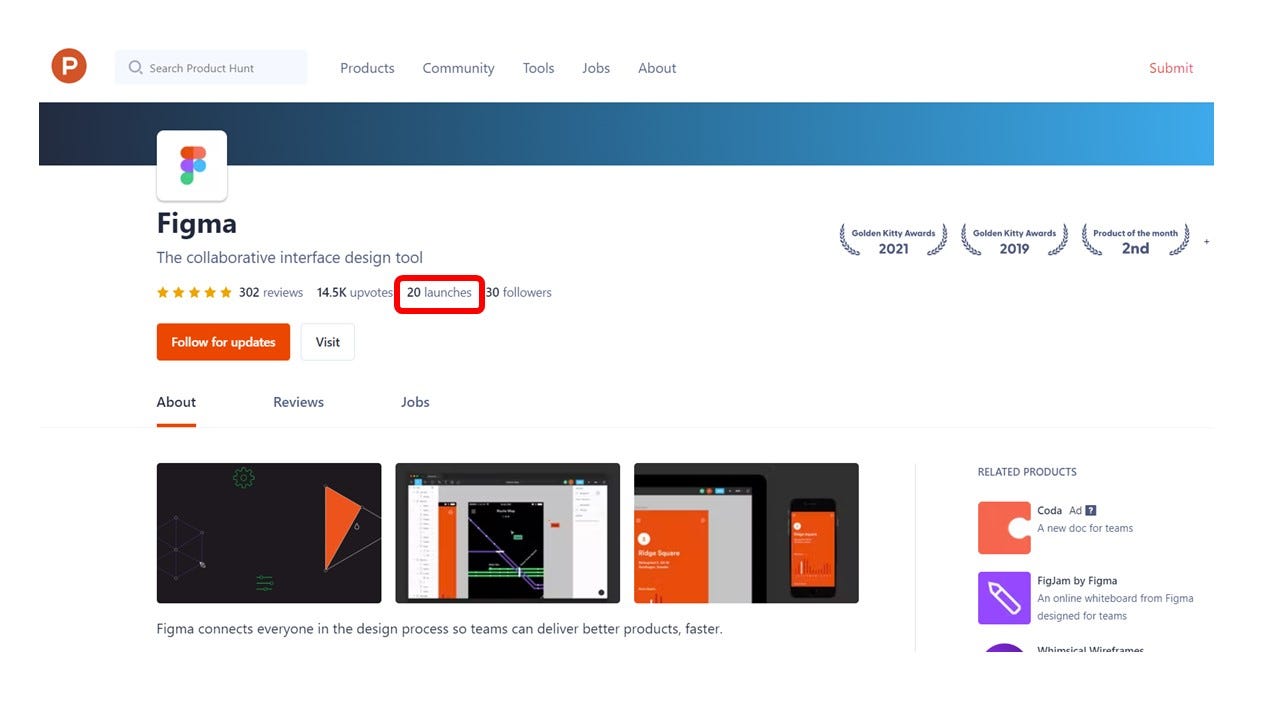This screenshot has height=720, width=1280.
Task: Open the Tools menu
Action: coord(538,68)
